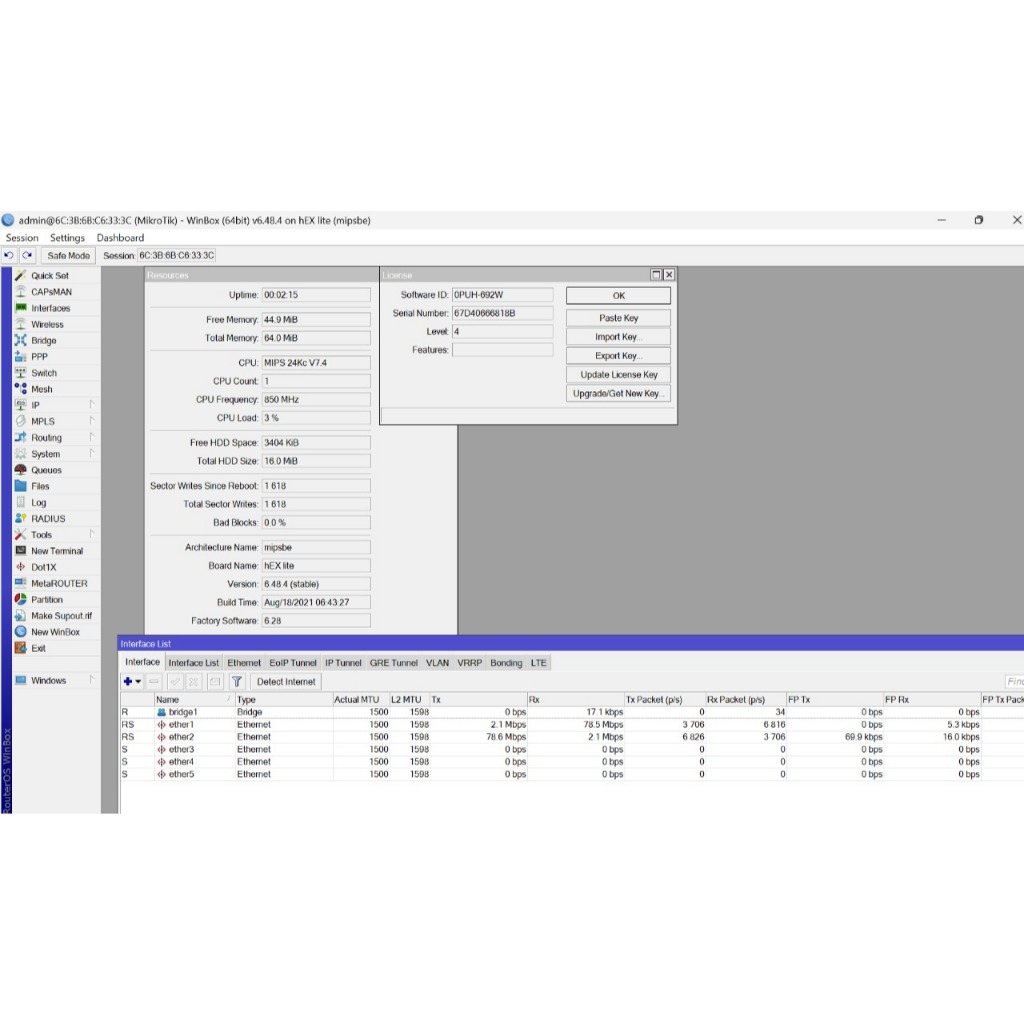Screen dimensions: 1024x1024
Task: Sort the table by the Name column header
Action: coord(190,700)
